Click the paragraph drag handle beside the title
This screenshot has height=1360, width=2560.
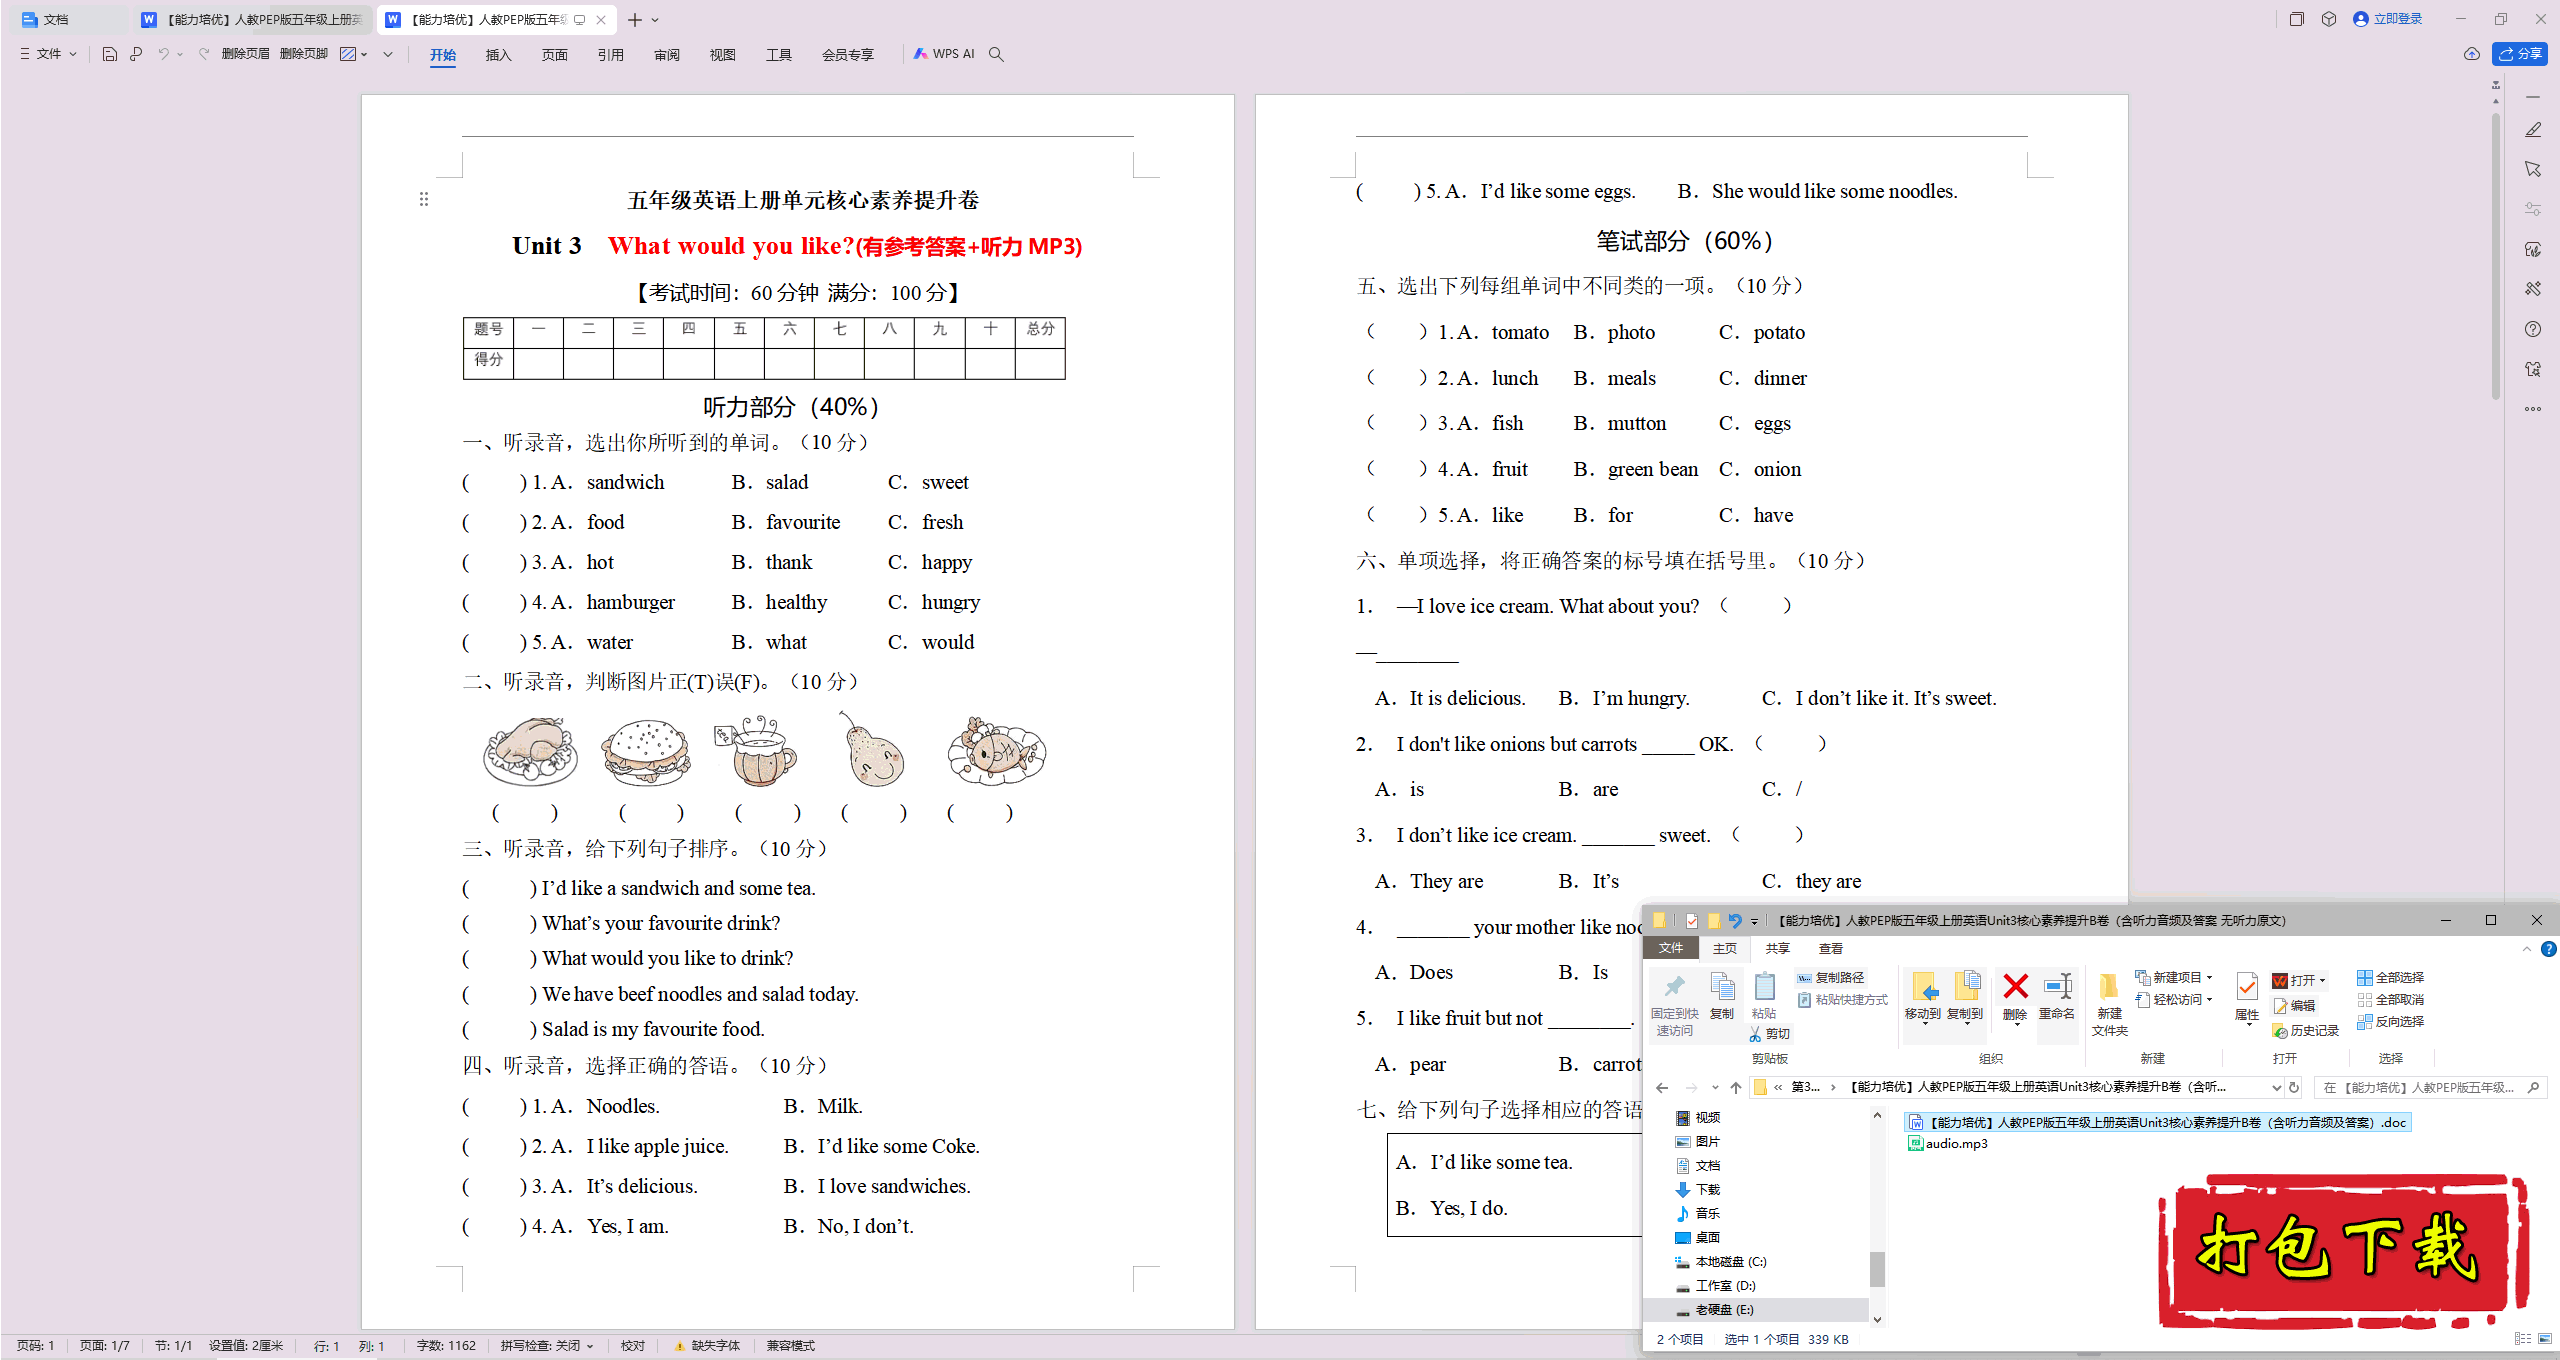click(424, 199)
